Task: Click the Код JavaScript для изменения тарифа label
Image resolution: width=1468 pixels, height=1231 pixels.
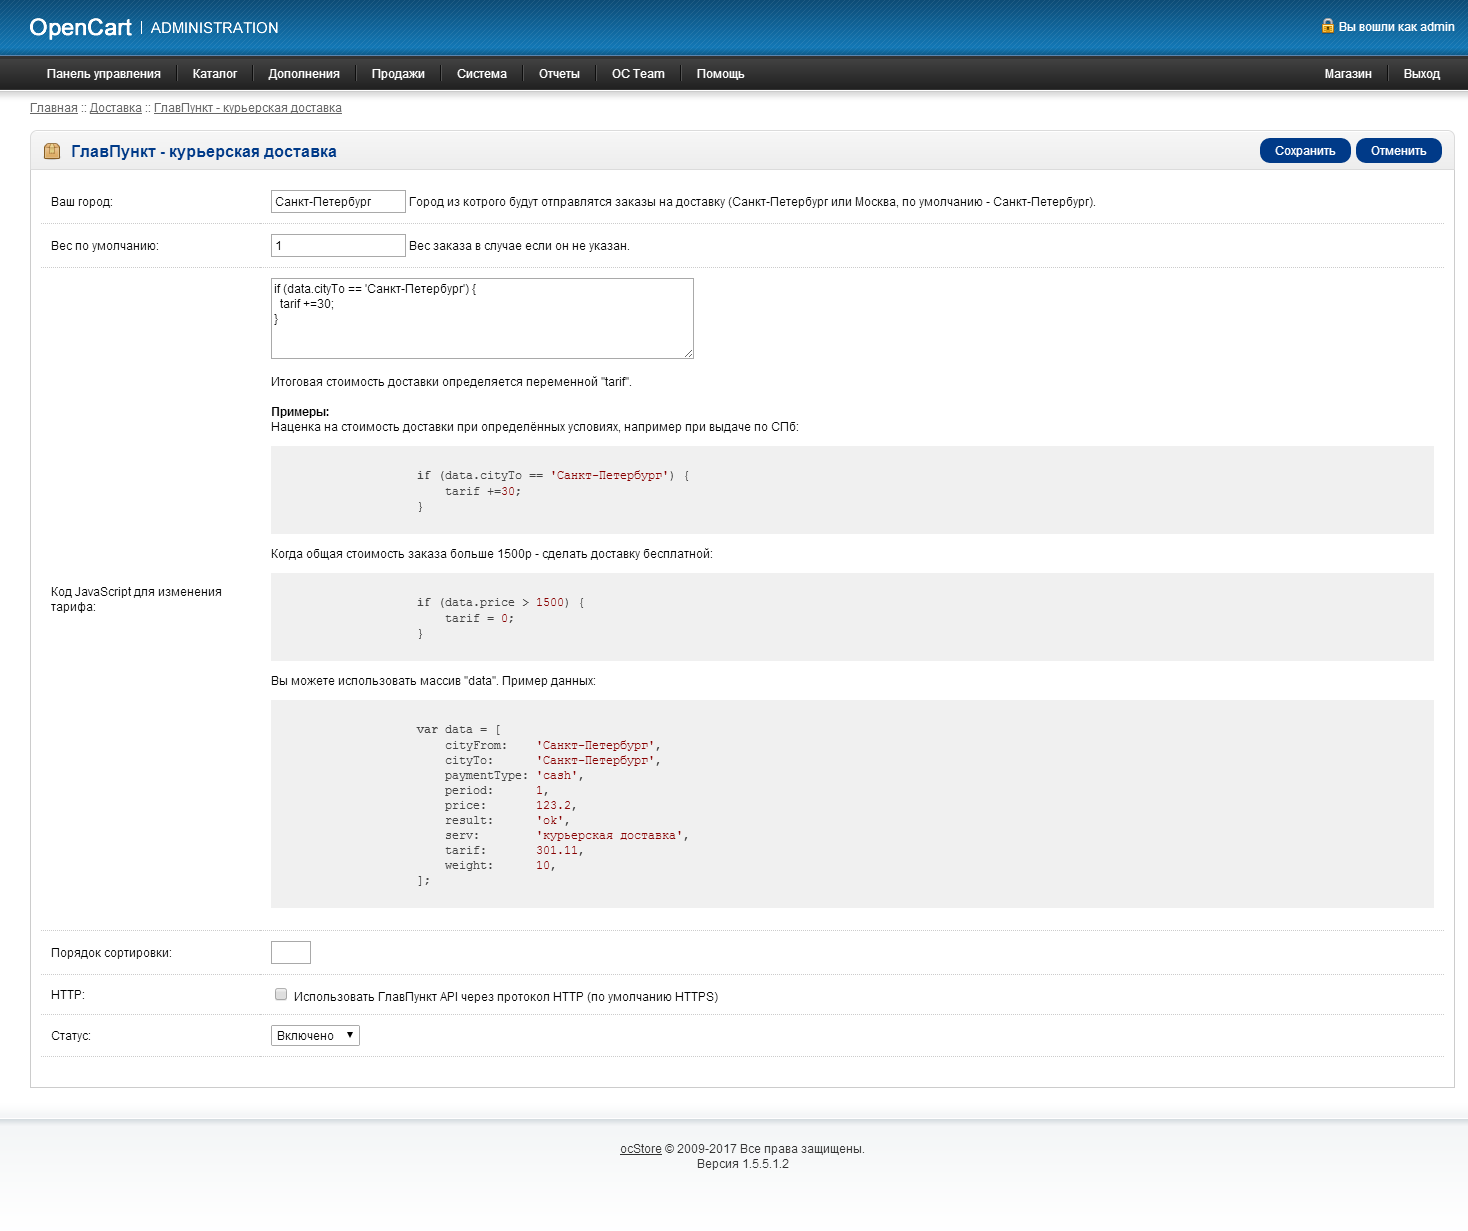Action: click(136, 599)
